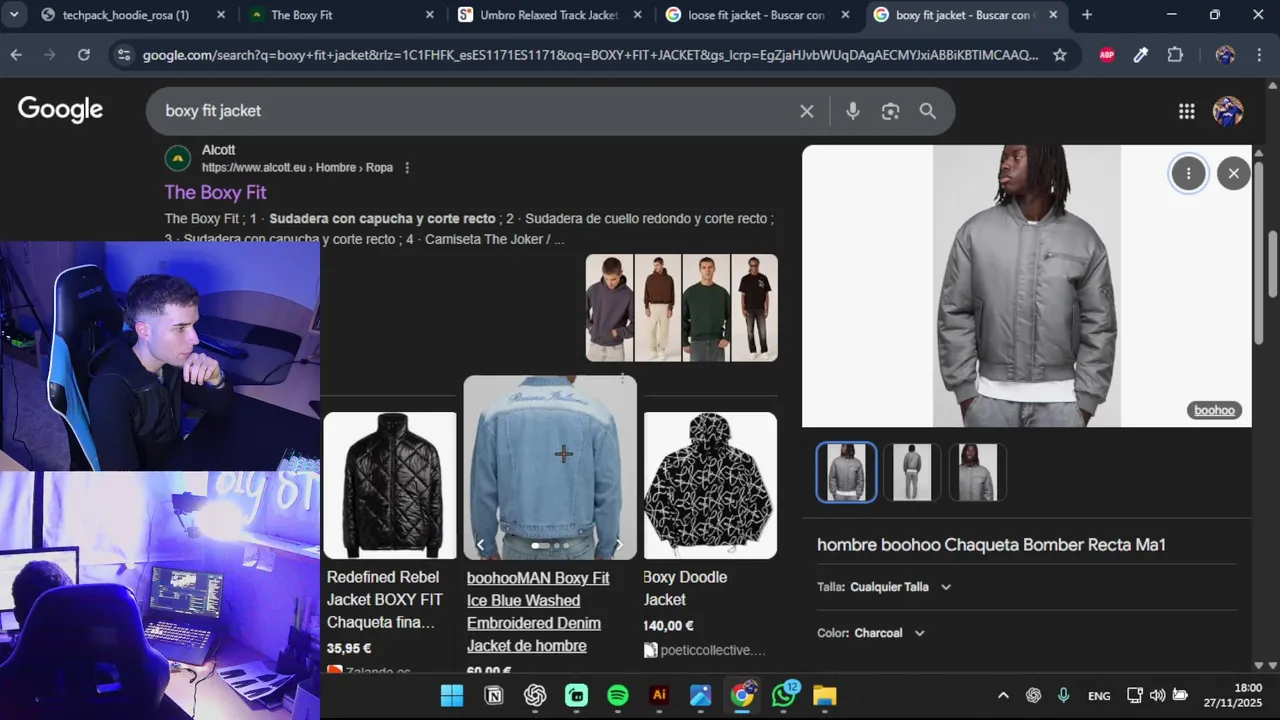The height and width of the screenshot is (720, 1280).
Task: Open the Windows Start menu
Action: 452,695
